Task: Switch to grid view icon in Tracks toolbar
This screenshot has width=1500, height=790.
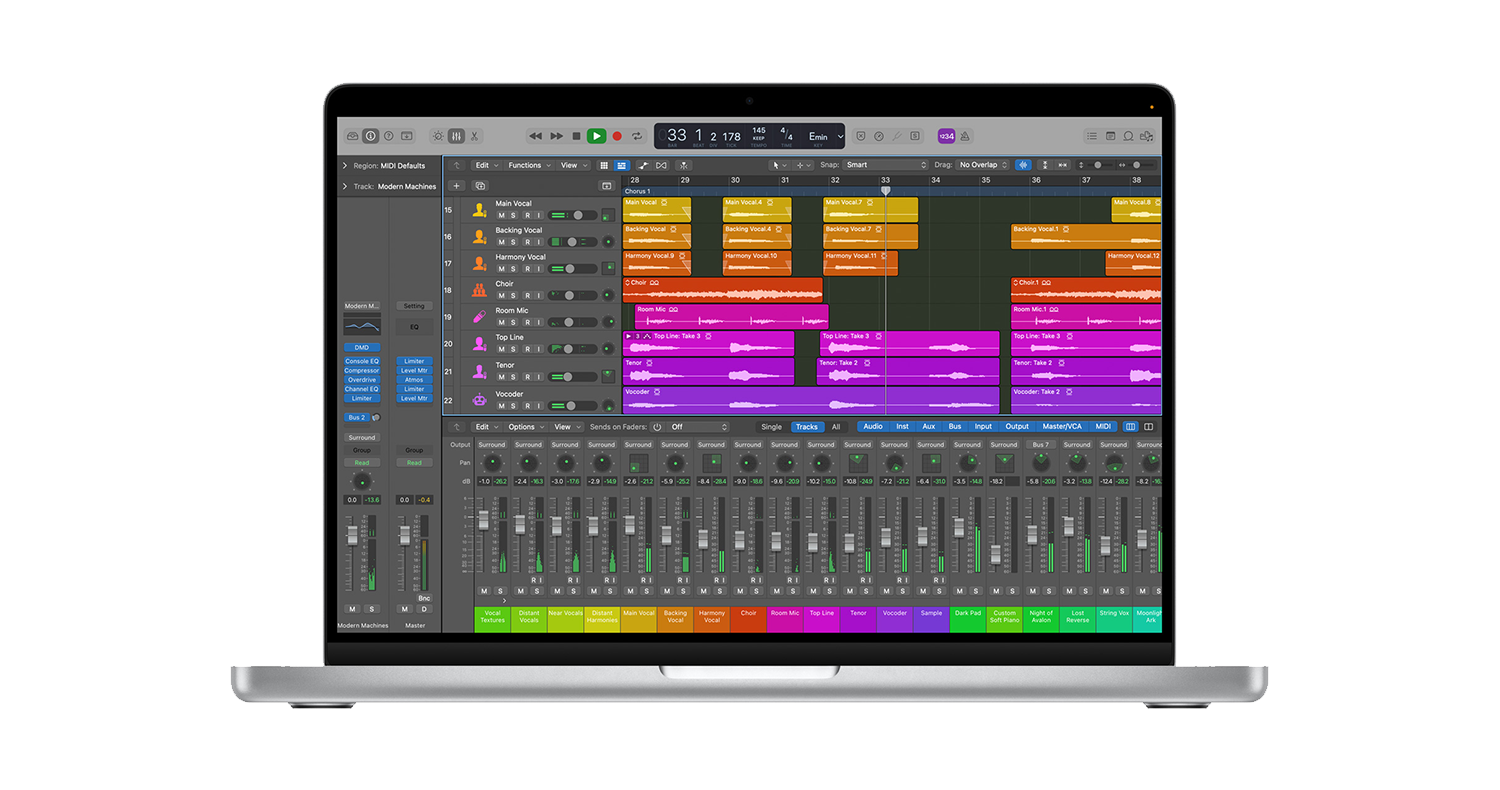Action: [x=603, y=165]
